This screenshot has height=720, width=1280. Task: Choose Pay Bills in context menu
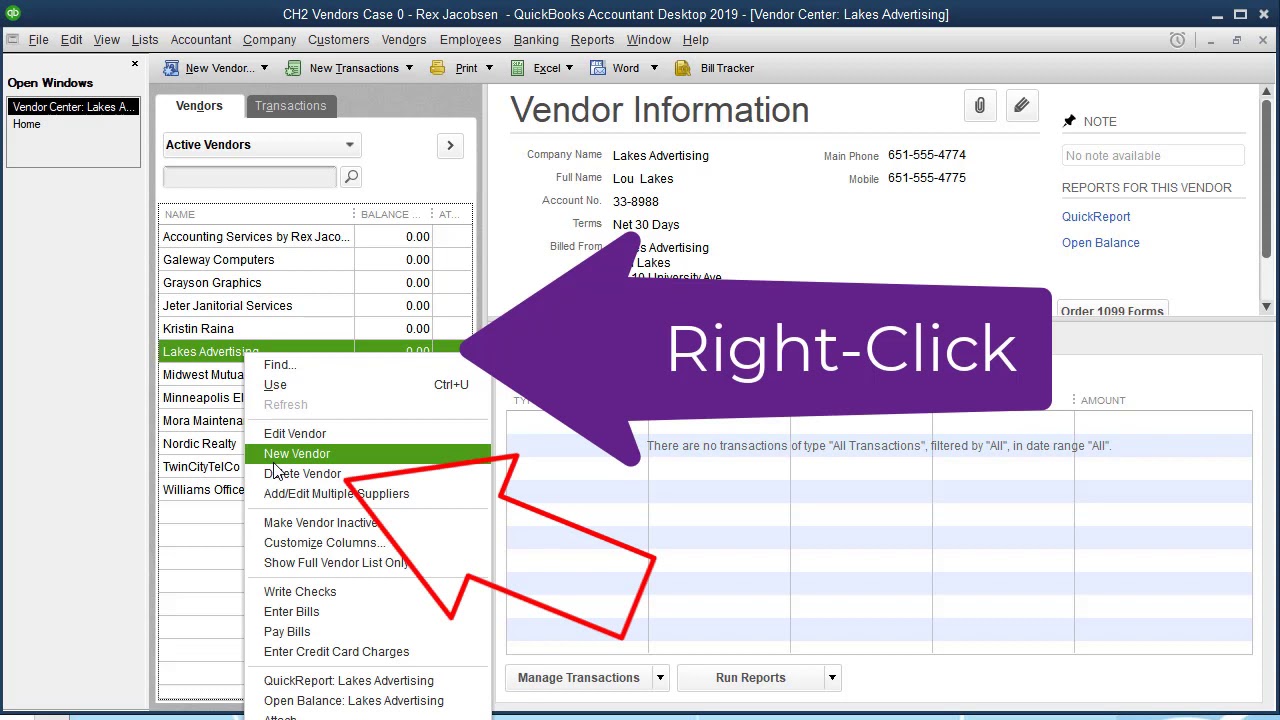[x=368, y=632]
